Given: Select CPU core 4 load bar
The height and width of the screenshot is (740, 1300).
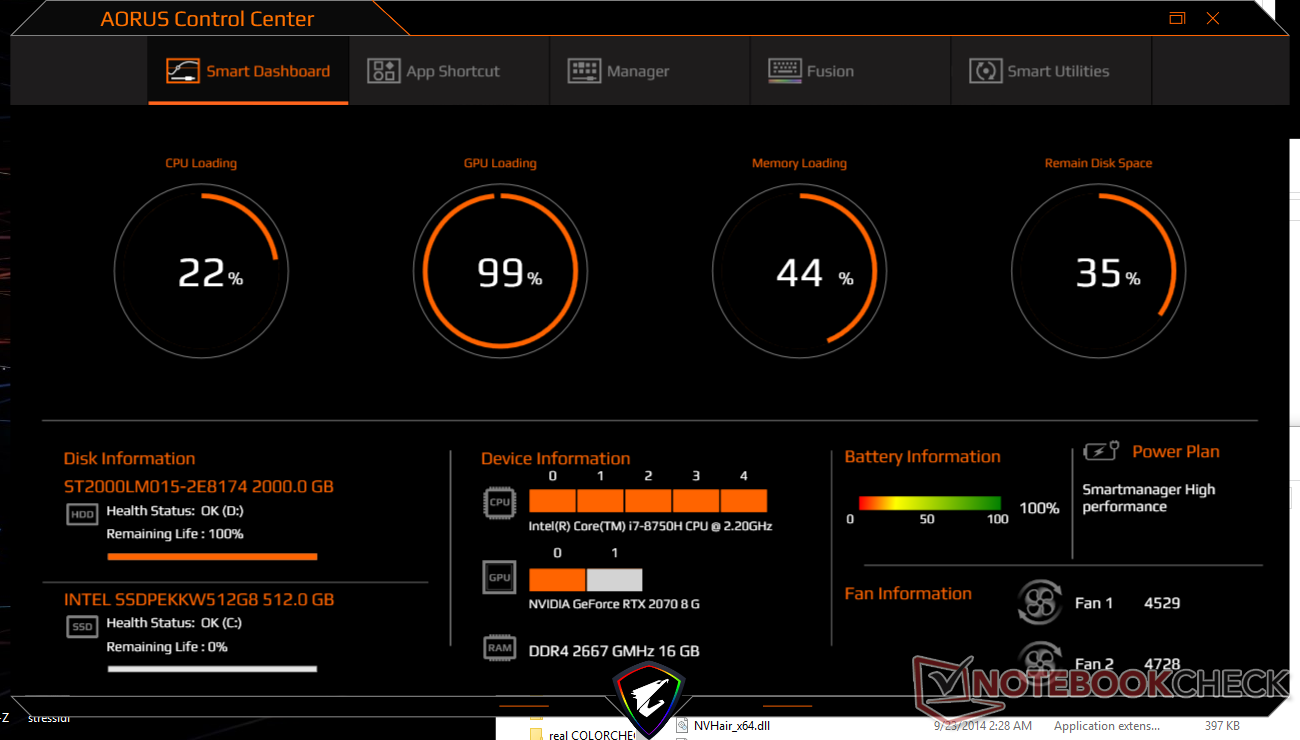Looking at the screenshot, I should pos(744,501).
